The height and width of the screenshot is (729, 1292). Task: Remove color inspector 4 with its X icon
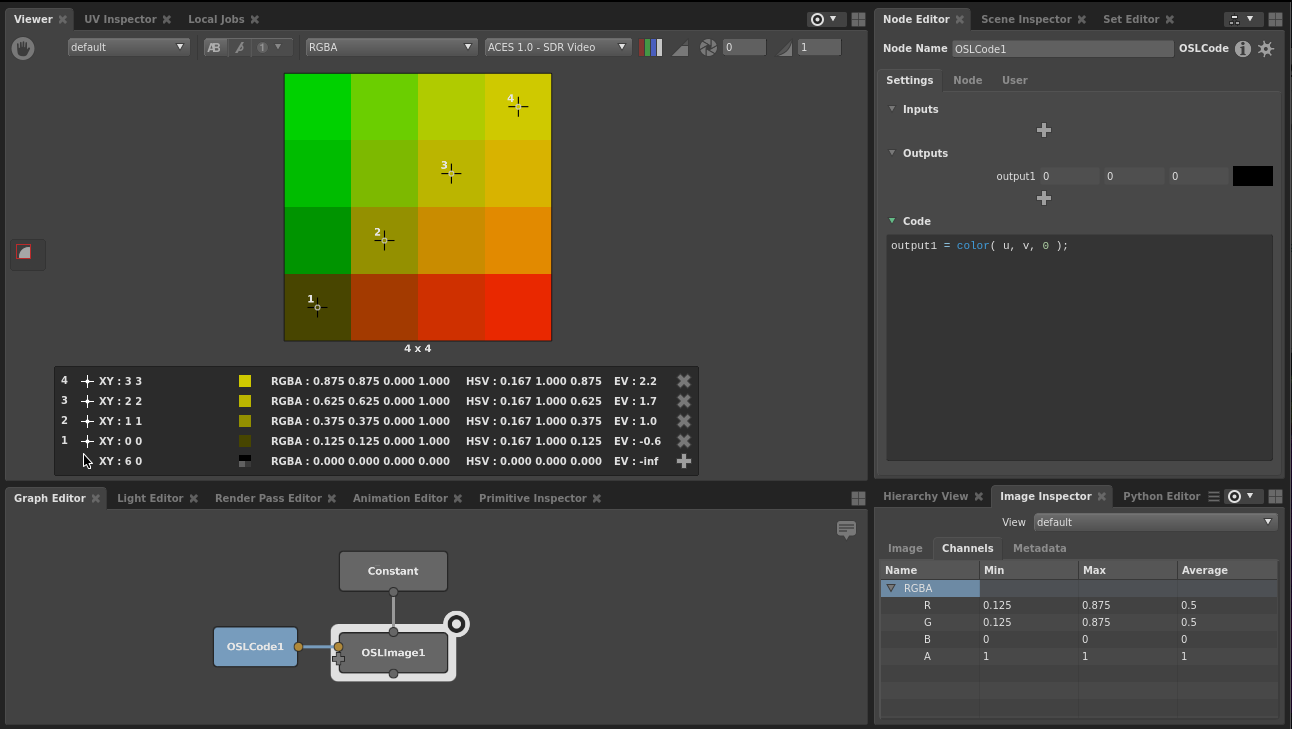click(x=684, y=381)
